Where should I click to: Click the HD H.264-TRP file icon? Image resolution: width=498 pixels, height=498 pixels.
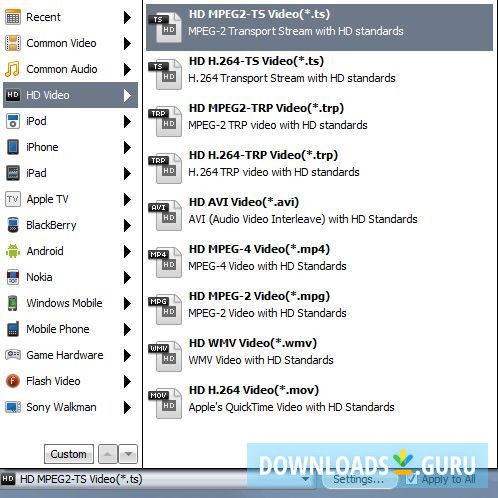(165, 168)
